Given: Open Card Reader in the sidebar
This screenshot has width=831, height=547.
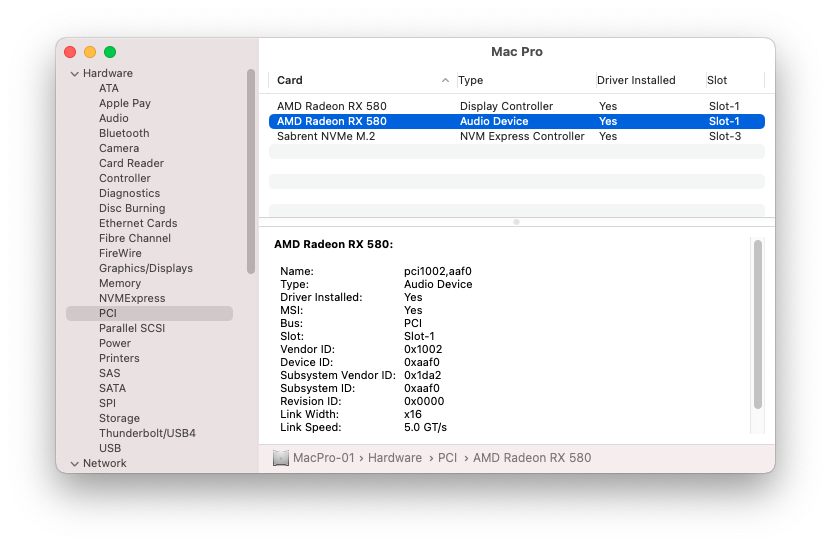Looking at the screenshot, I should pos(131,163).
